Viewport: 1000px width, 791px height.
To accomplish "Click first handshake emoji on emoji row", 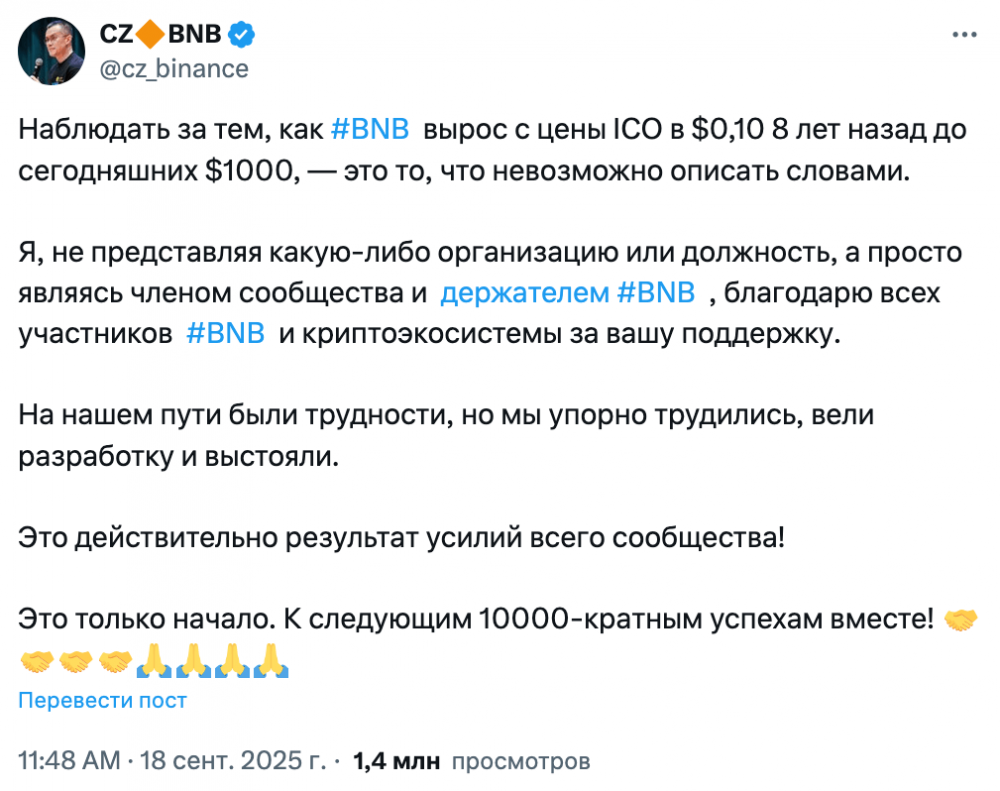I will point(37,661).
